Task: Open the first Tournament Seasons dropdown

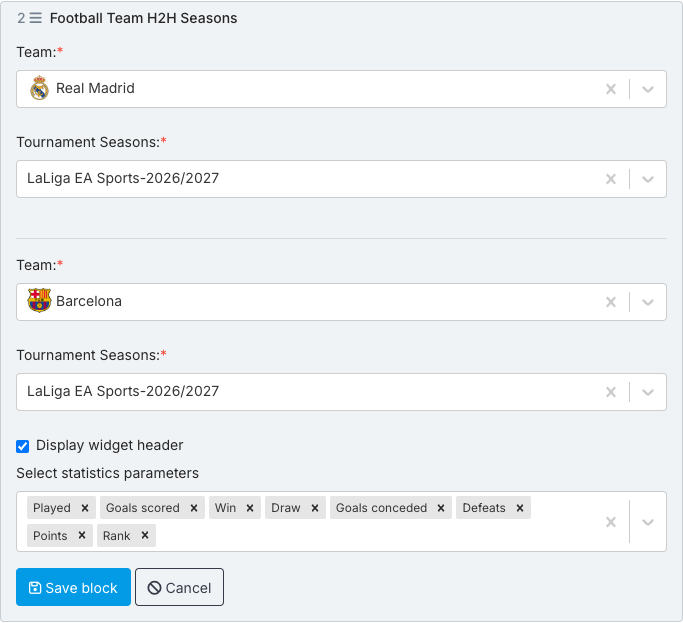Action: (648, 179)
